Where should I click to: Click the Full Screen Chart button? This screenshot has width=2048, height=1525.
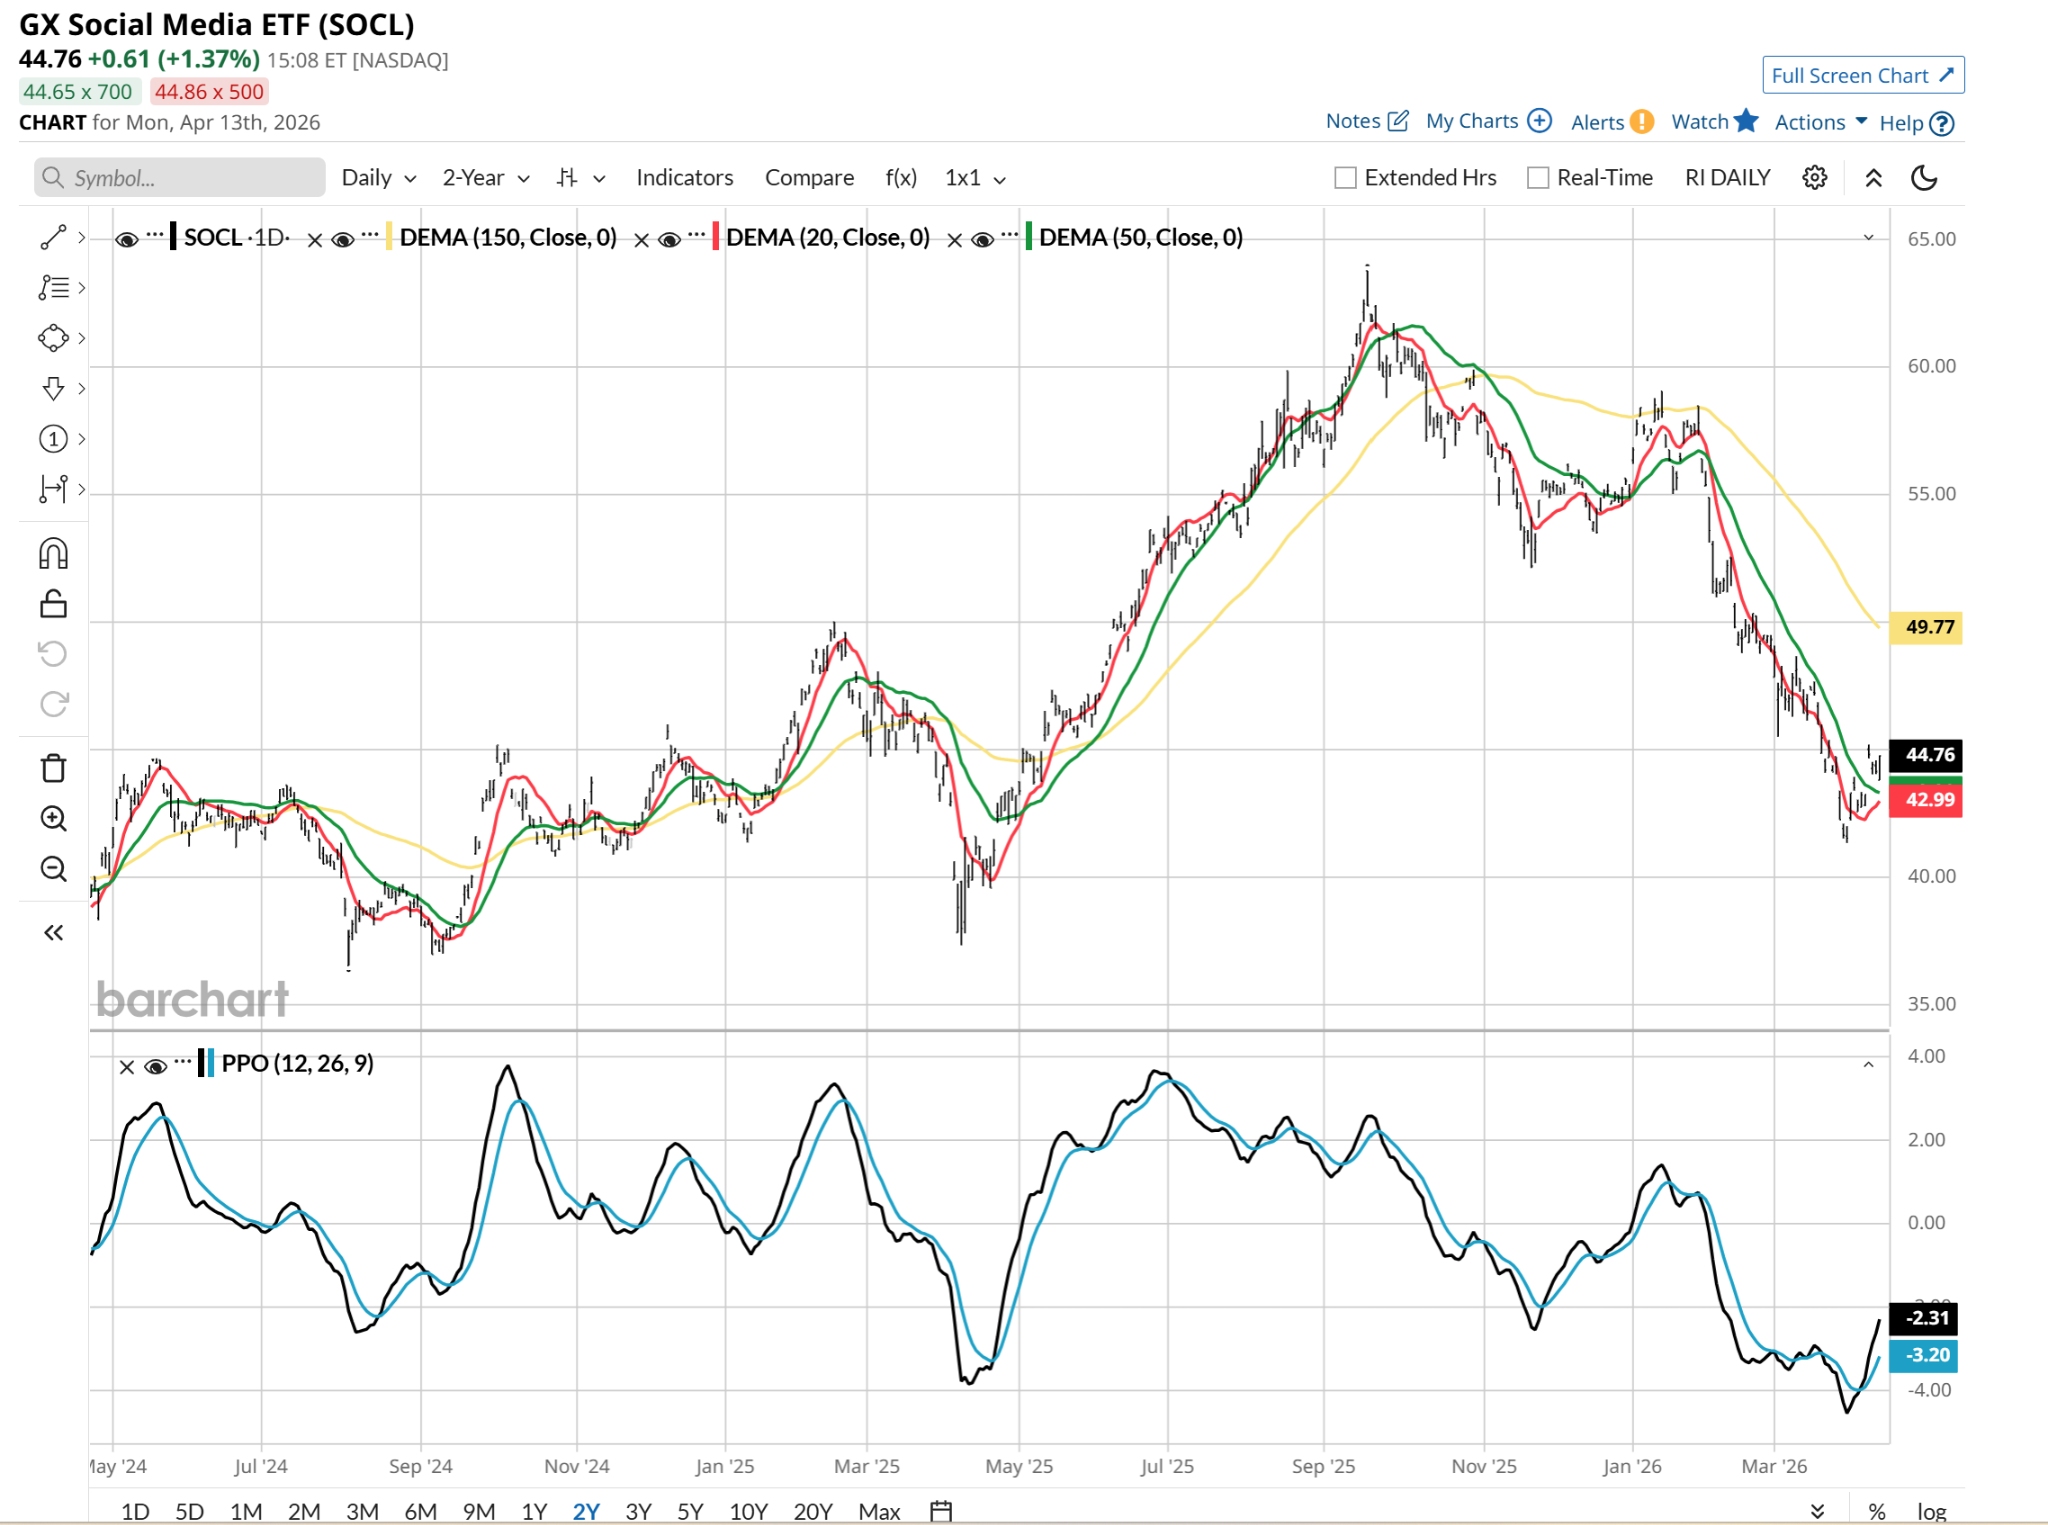point(1862,76)
